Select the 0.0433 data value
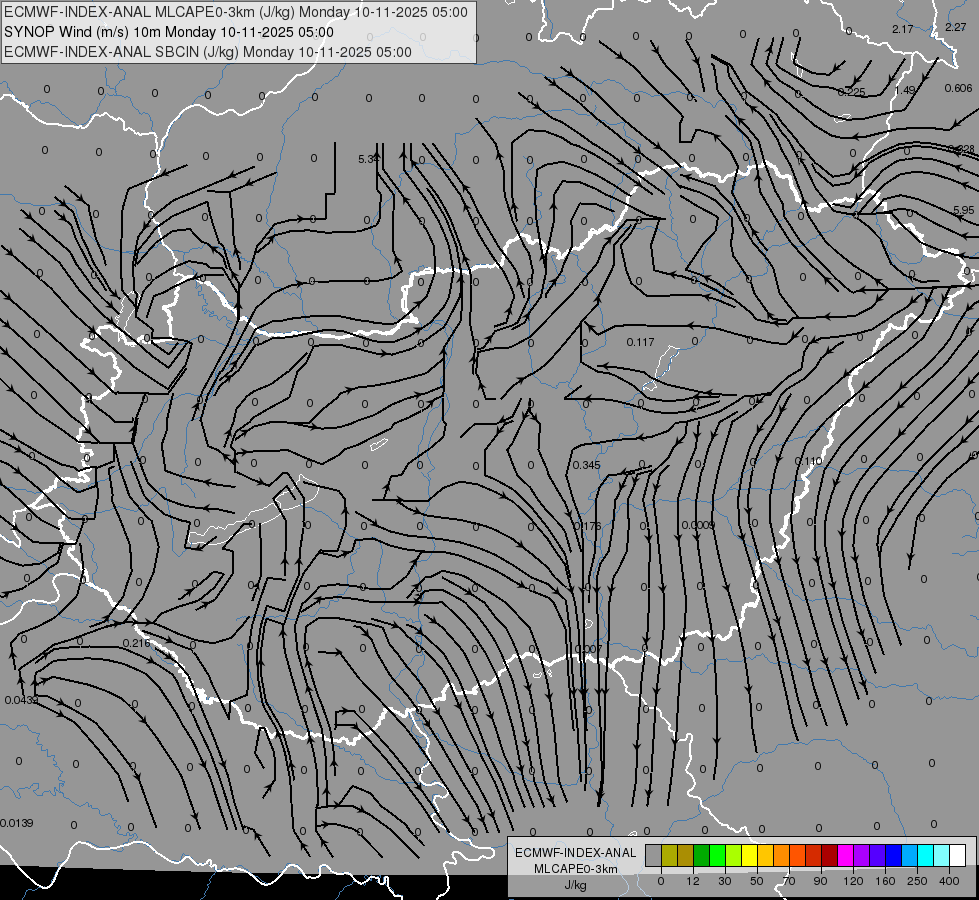Viewport: 979px width, 900px height. click(21, 700)
